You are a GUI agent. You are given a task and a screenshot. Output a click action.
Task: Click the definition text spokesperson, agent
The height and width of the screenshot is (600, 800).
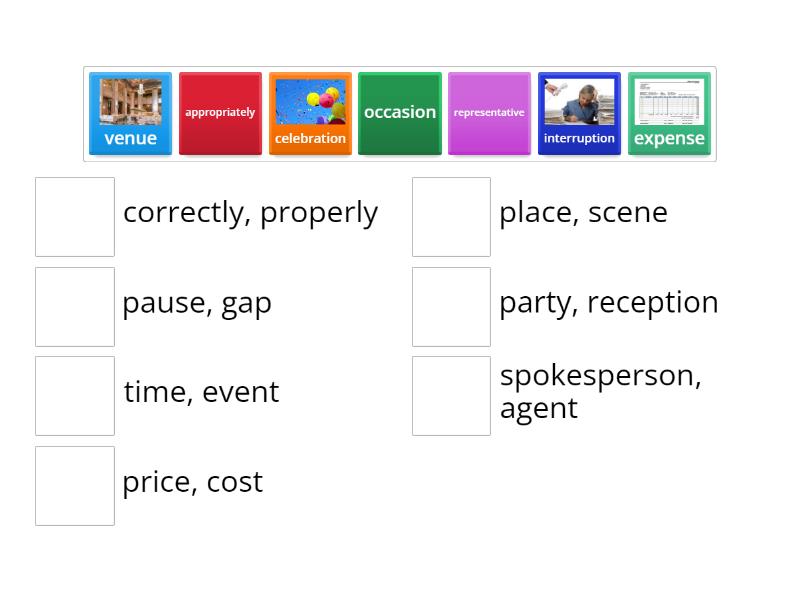600,391
